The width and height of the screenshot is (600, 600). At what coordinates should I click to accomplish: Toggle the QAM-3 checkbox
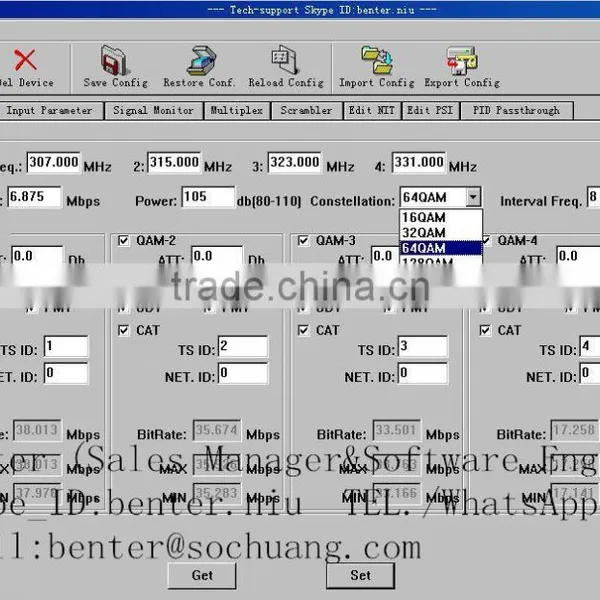click(303, 241)
